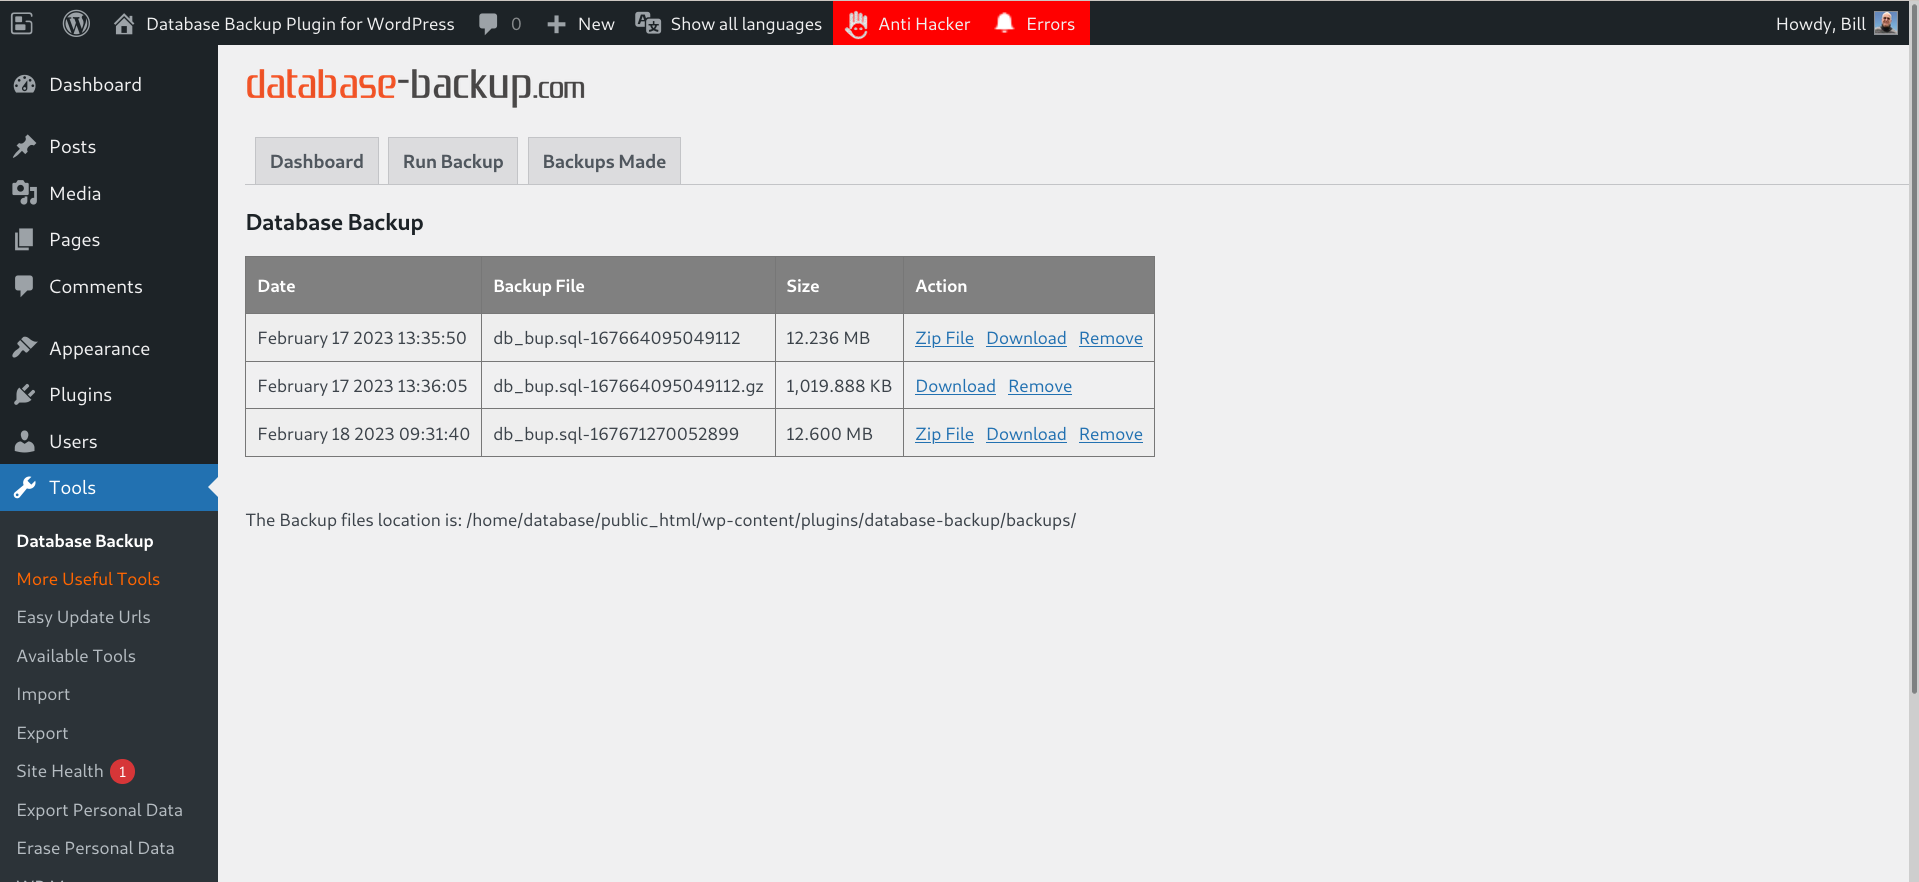
Task: Click the Users person icon
Action: coord(25,441)
